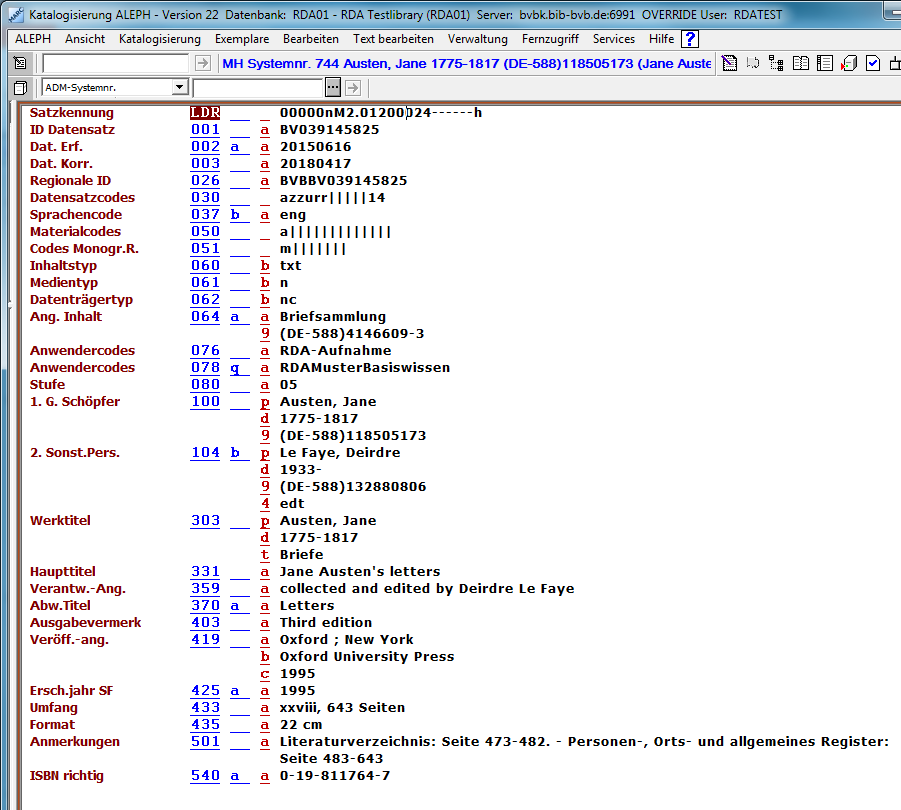Select the highlighted LDR field tag
This screenshot has height=810, width=901.
(x=205, y=113)
